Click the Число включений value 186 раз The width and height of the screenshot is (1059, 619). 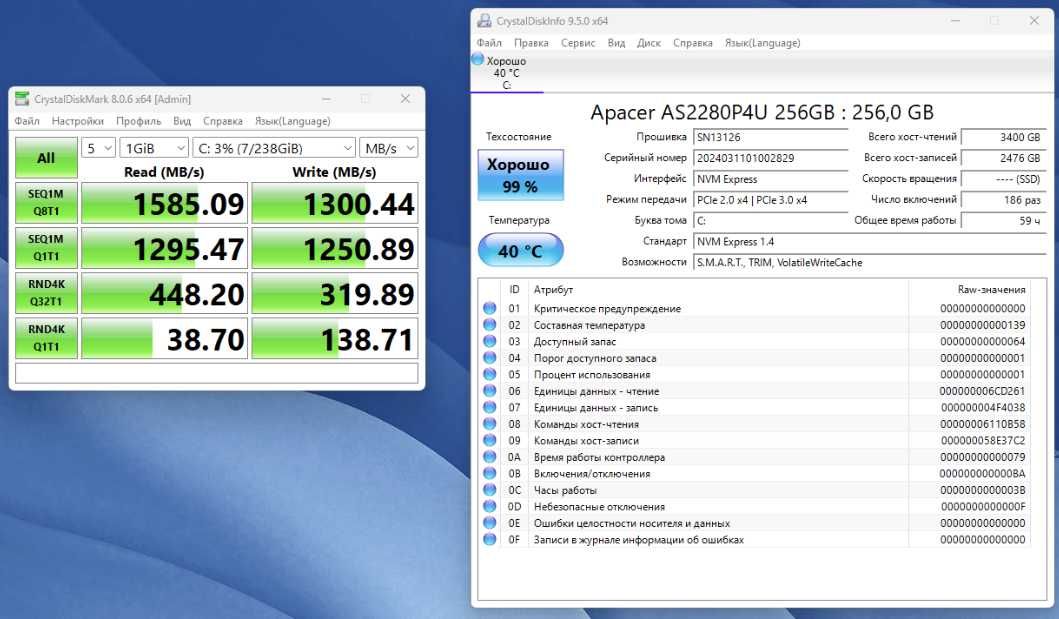[1004, 200]
